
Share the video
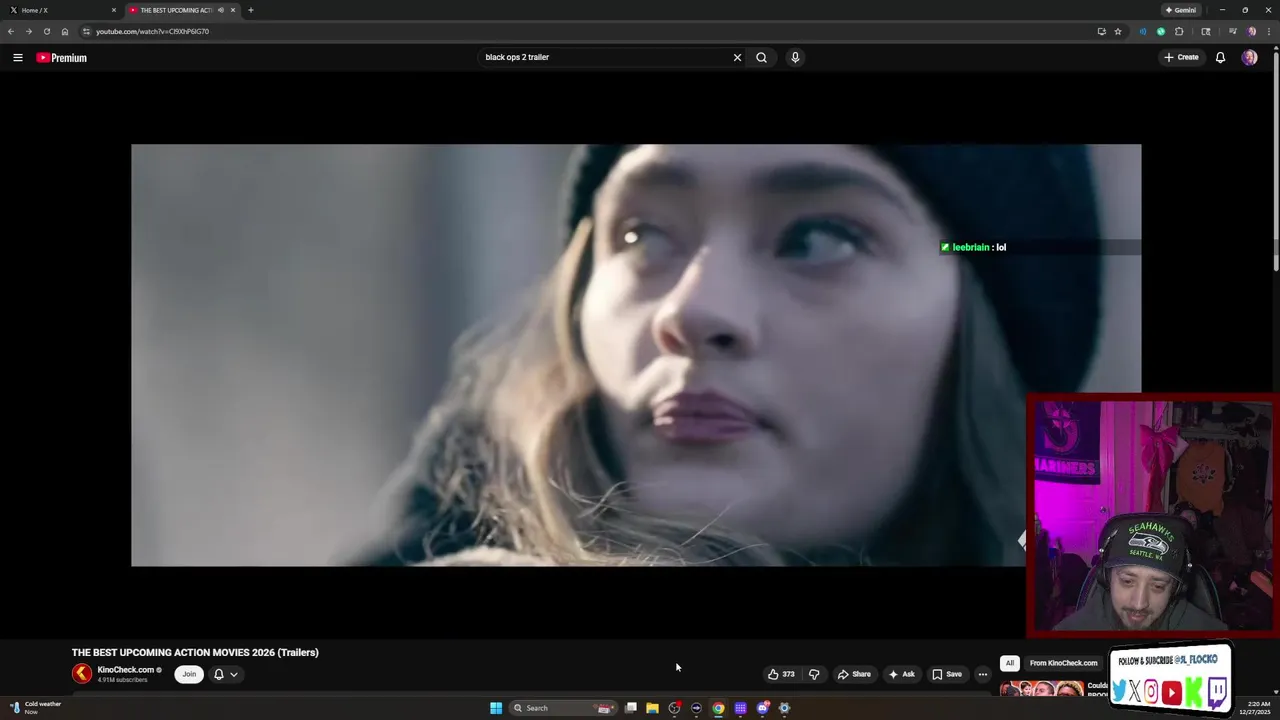point(854,674)
